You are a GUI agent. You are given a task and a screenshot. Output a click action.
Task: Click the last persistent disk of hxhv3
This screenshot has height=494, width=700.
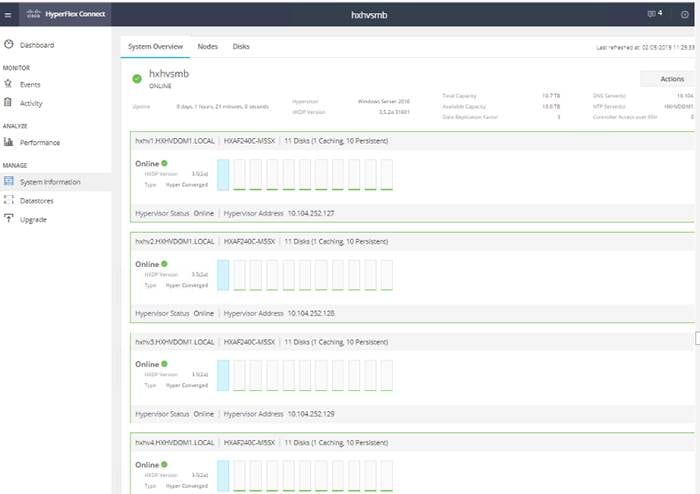pos(387,375)
